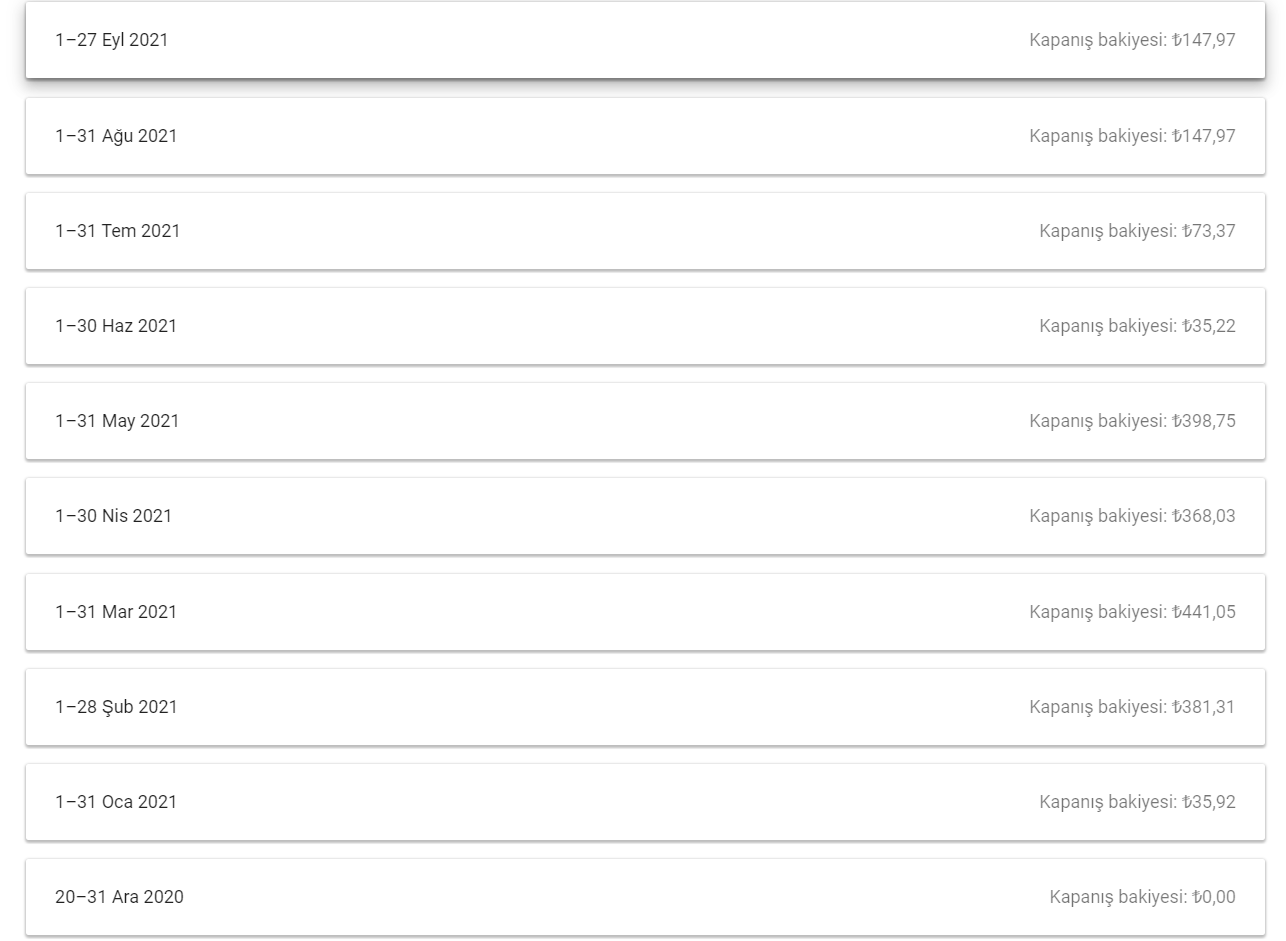This screenshot has height=941, width=1286.
Task: Select the Kapanış bakiyesi ₺441,05 text
Action: tap(1132, 612)
